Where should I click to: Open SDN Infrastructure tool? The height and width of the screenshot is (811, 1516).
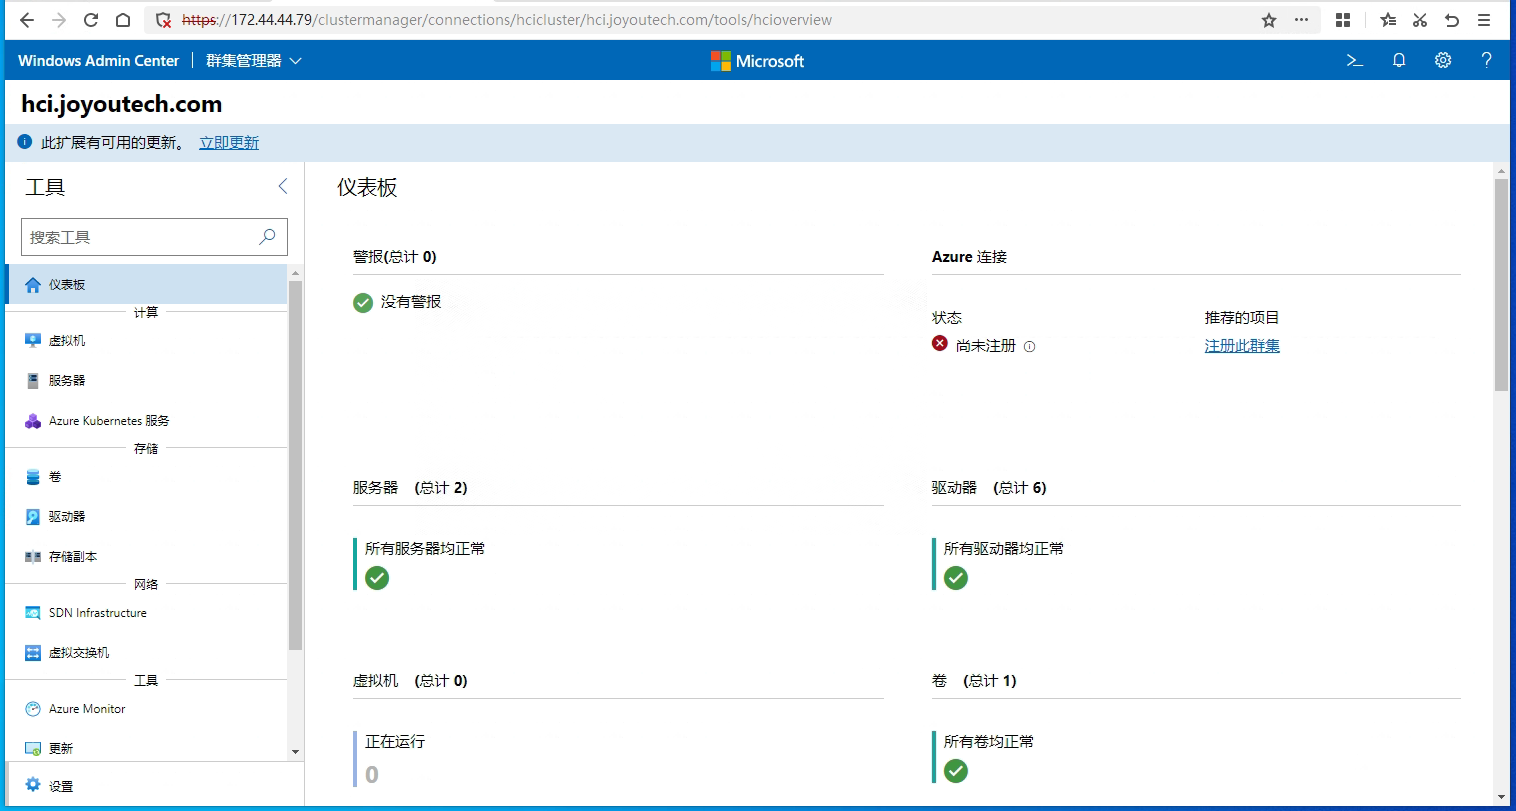click(146, 613)
